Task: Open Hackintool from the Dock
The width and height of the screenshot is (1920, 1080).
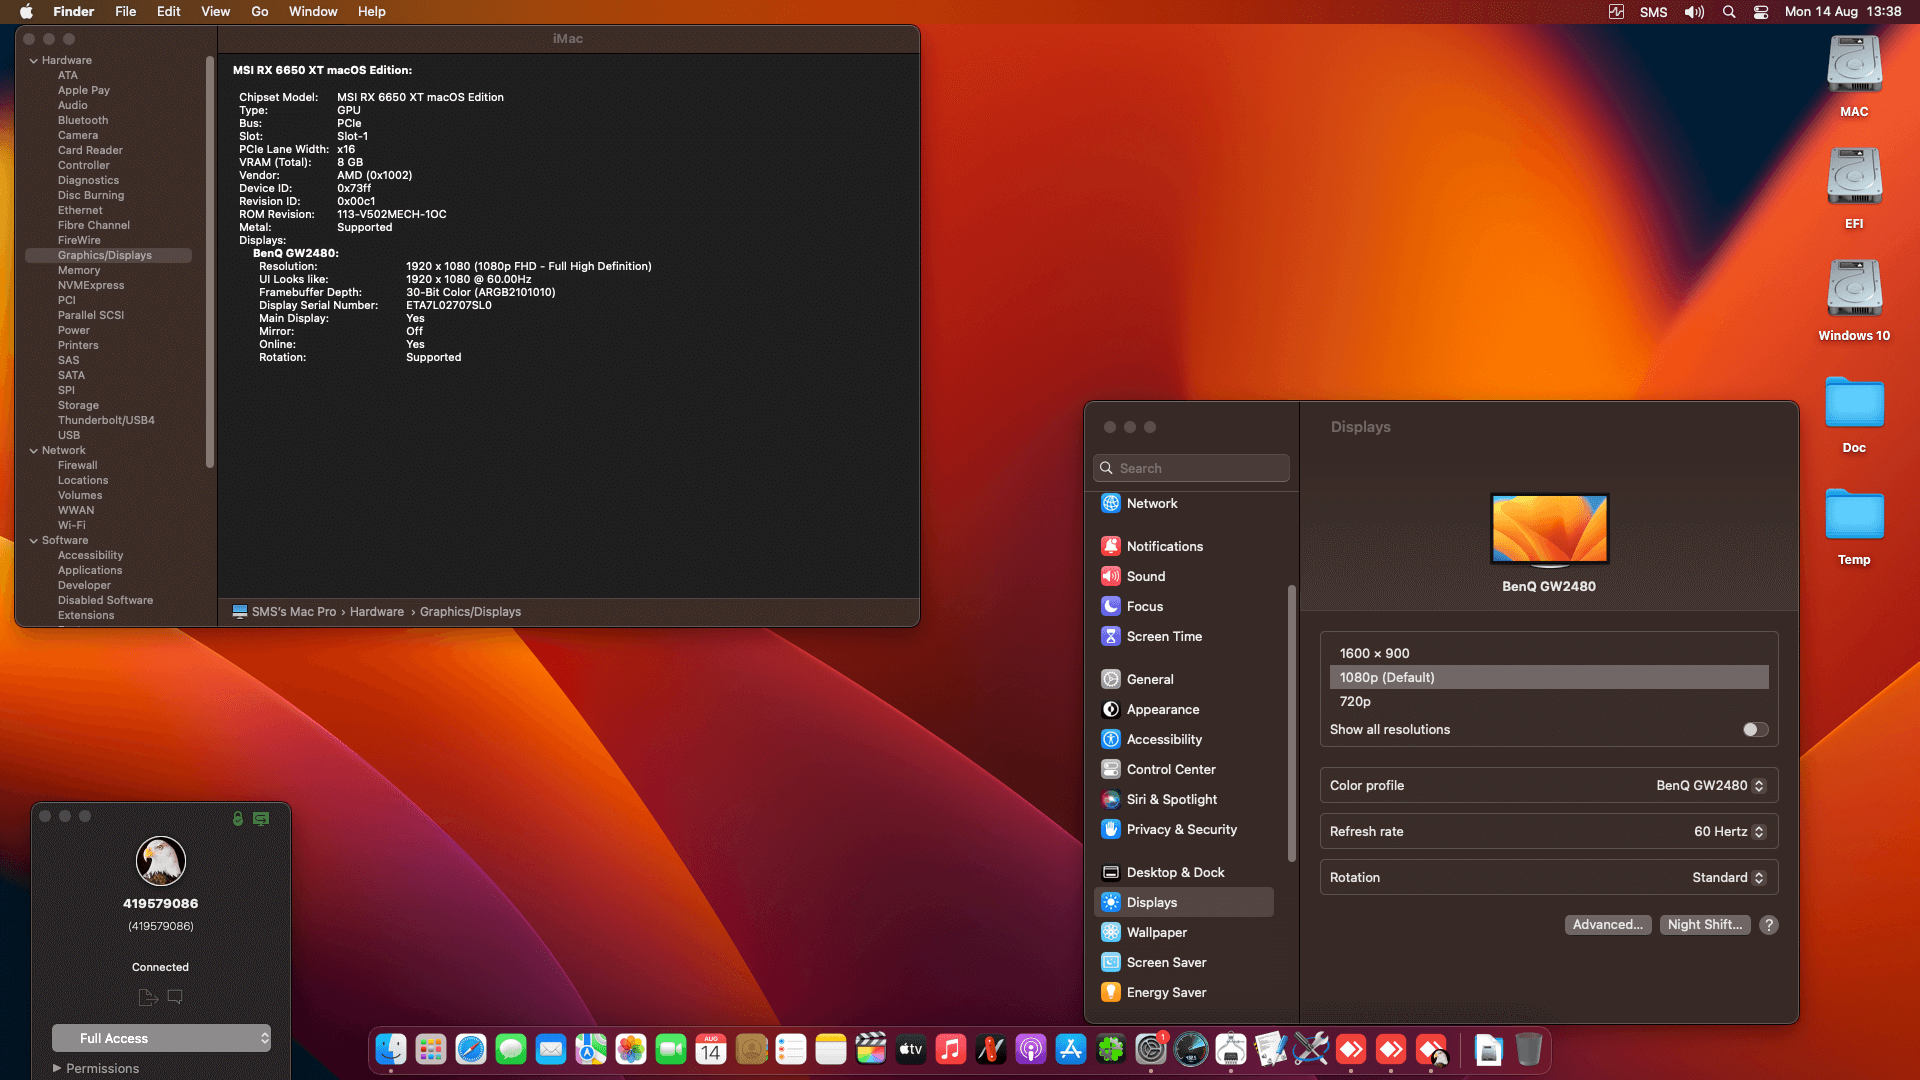Action: click(1231, 1049)
